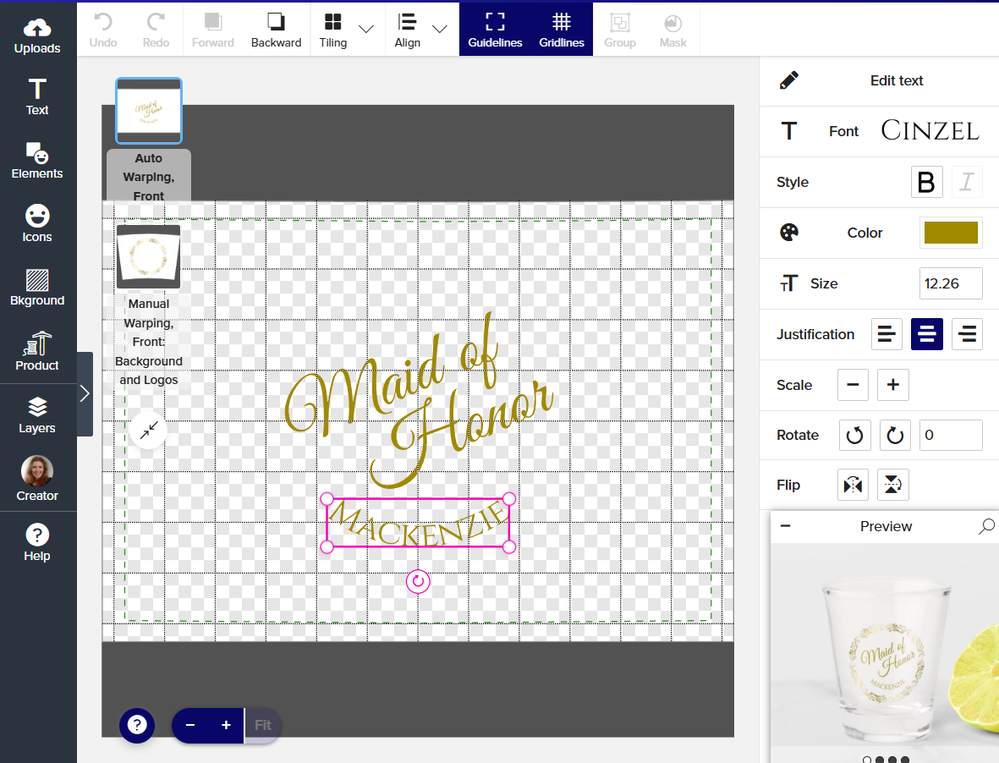Flip text horizontally

tap(852, 485)
